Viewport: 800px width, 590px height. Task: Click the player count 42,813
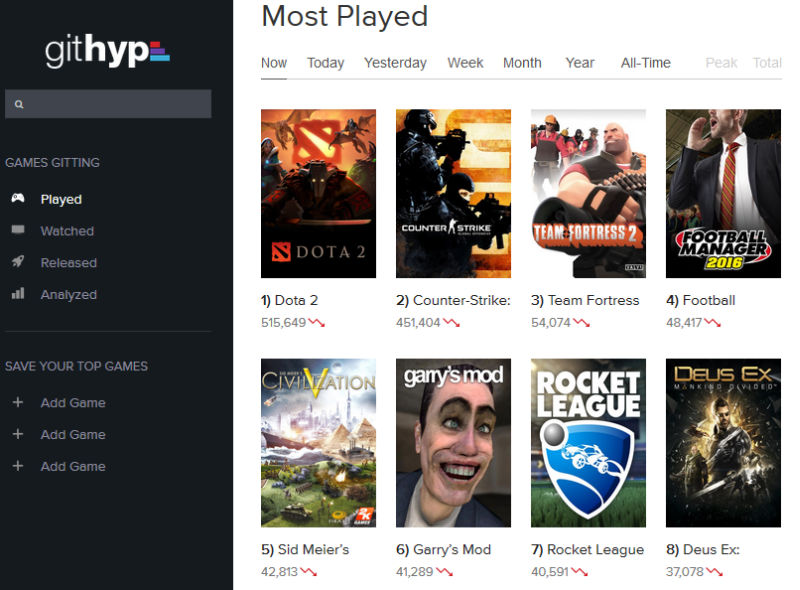click(x=280, y=572)
